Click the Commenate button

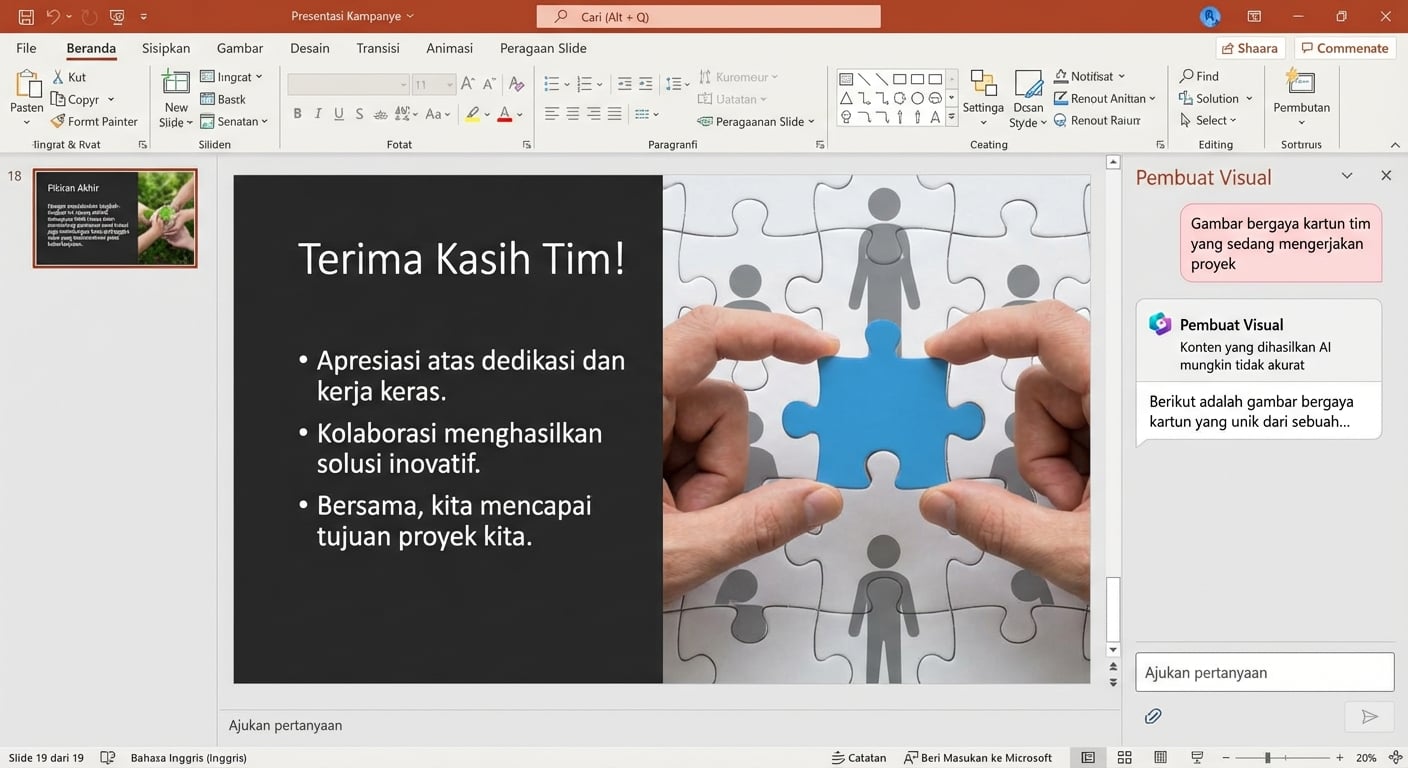[1344, 47]
